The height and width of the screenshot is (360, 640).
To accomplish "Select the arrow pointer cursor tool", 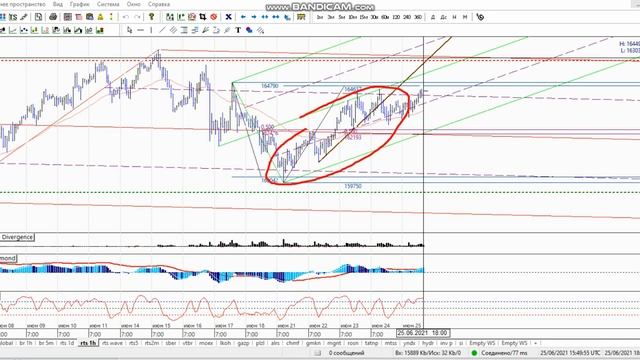I will (x=129, y=30).
